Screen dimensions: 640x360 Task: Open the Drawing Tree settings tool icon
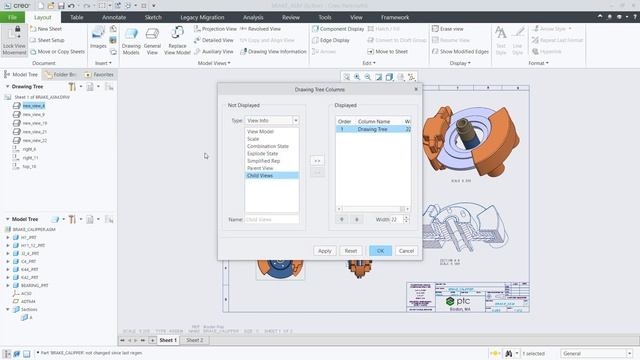(72, 87)
